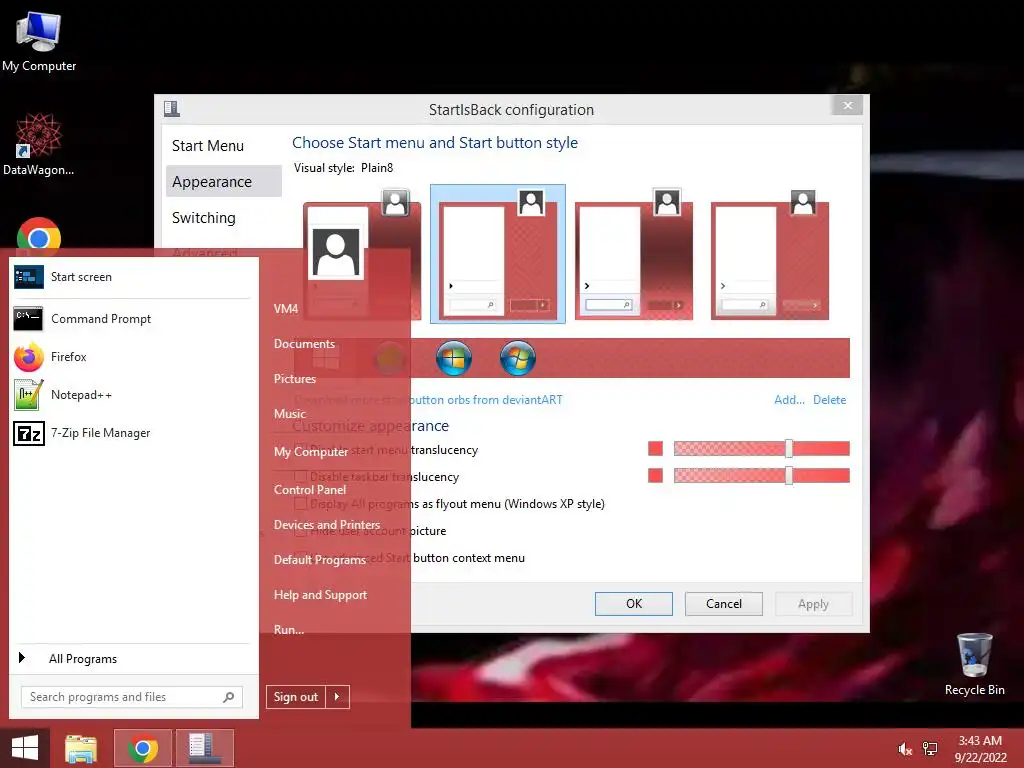Click the search magnifier icon in start menu
1024x768 pixels.
(229, 697)
